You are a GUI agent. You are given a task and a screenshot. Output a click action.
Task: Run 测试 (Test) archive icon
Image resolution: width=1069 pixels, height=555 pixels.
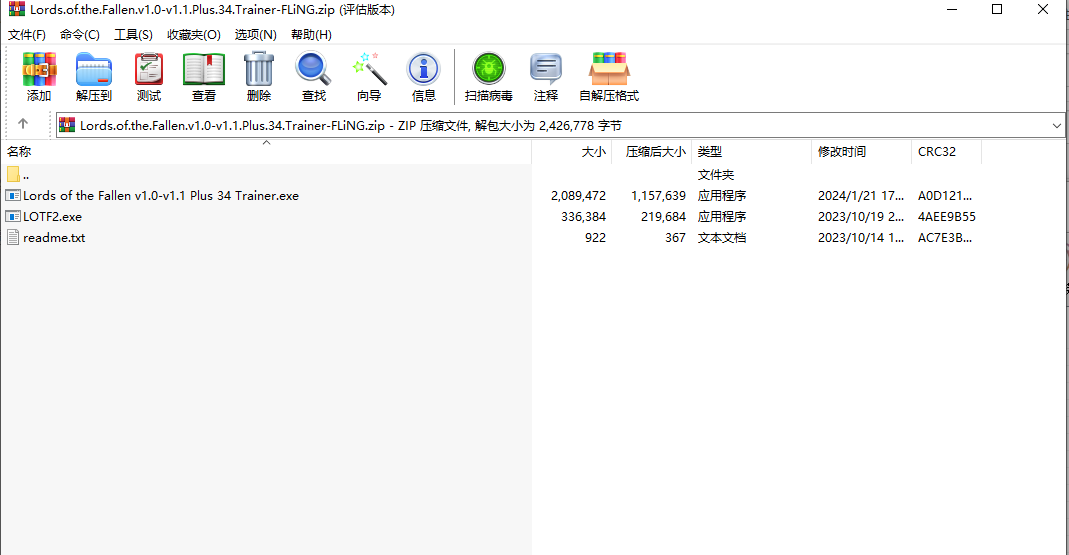point(149,71)
